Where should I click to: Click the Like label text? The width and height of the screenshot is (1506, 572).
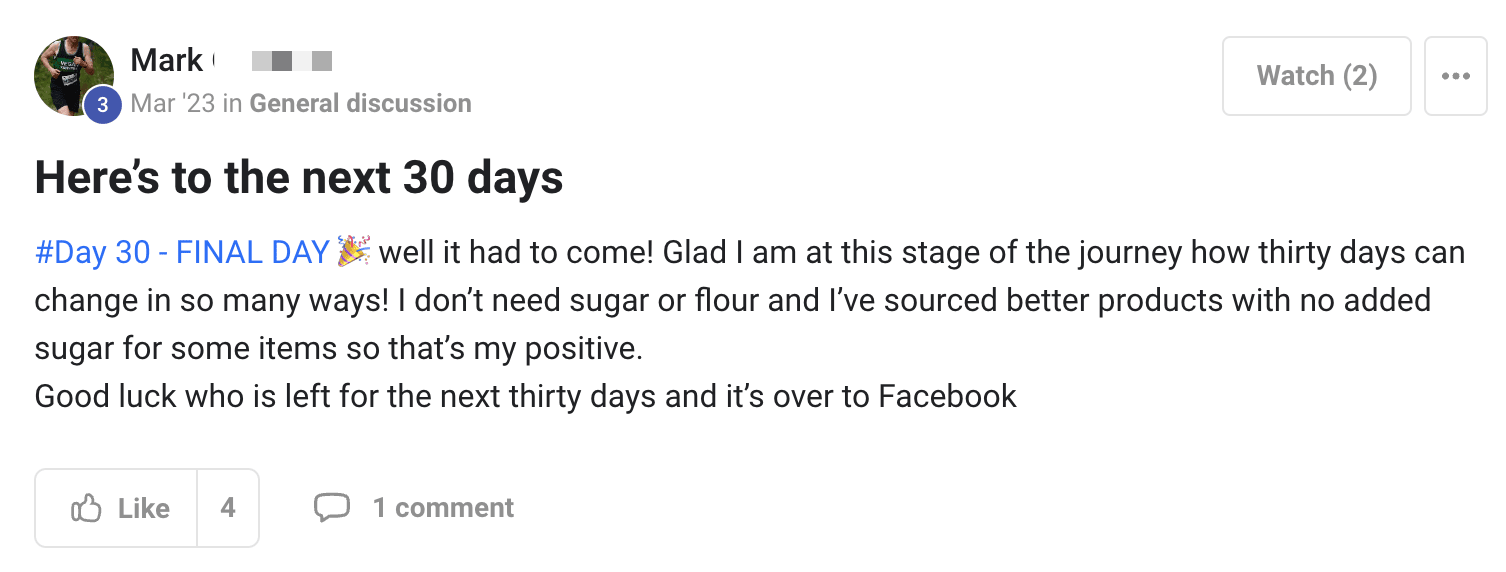tap(143, 508)
